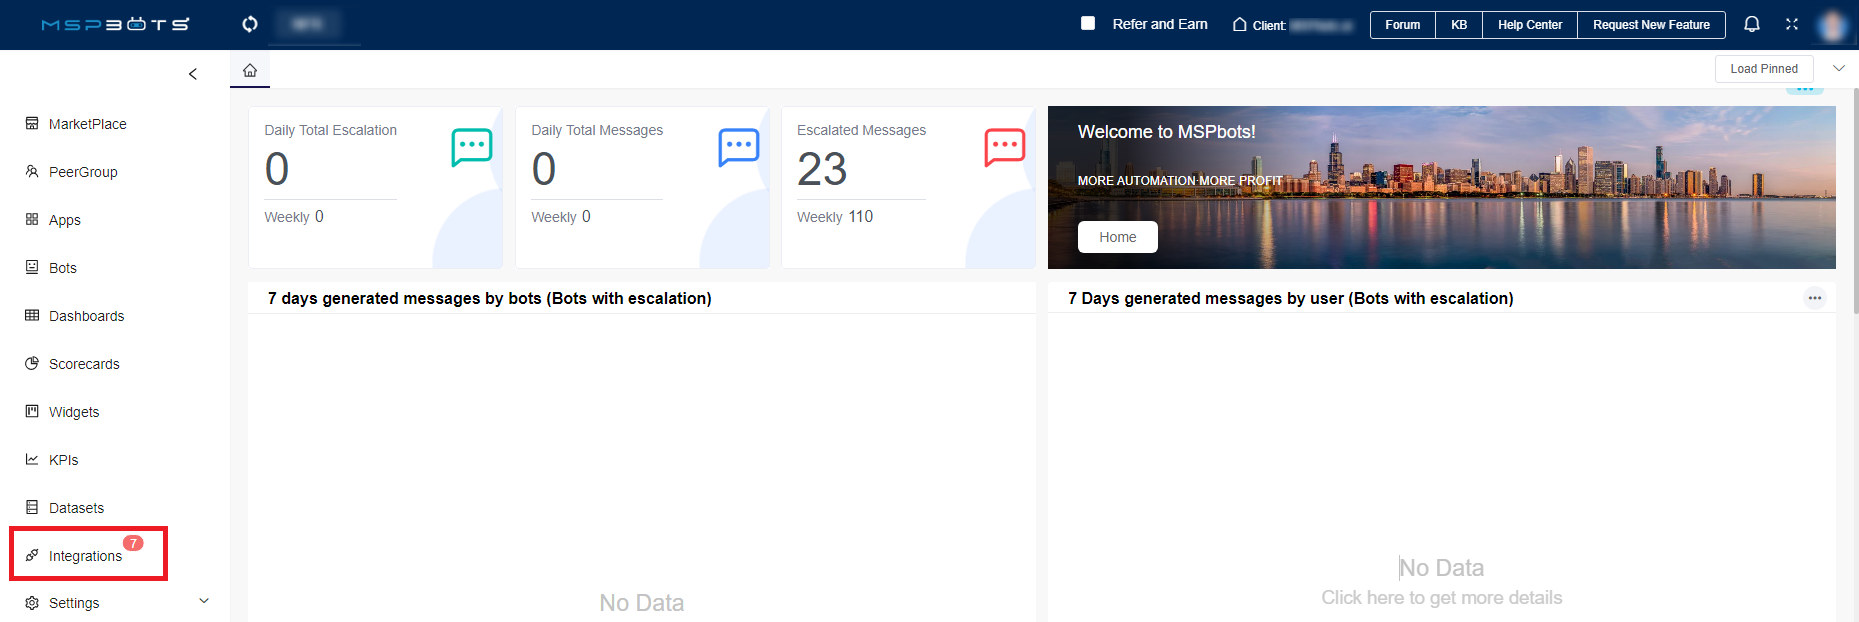This screenshot has height=622, width=1859.
Task: Tick the checkbox beside Refer and Earn
Action: 1088,23
